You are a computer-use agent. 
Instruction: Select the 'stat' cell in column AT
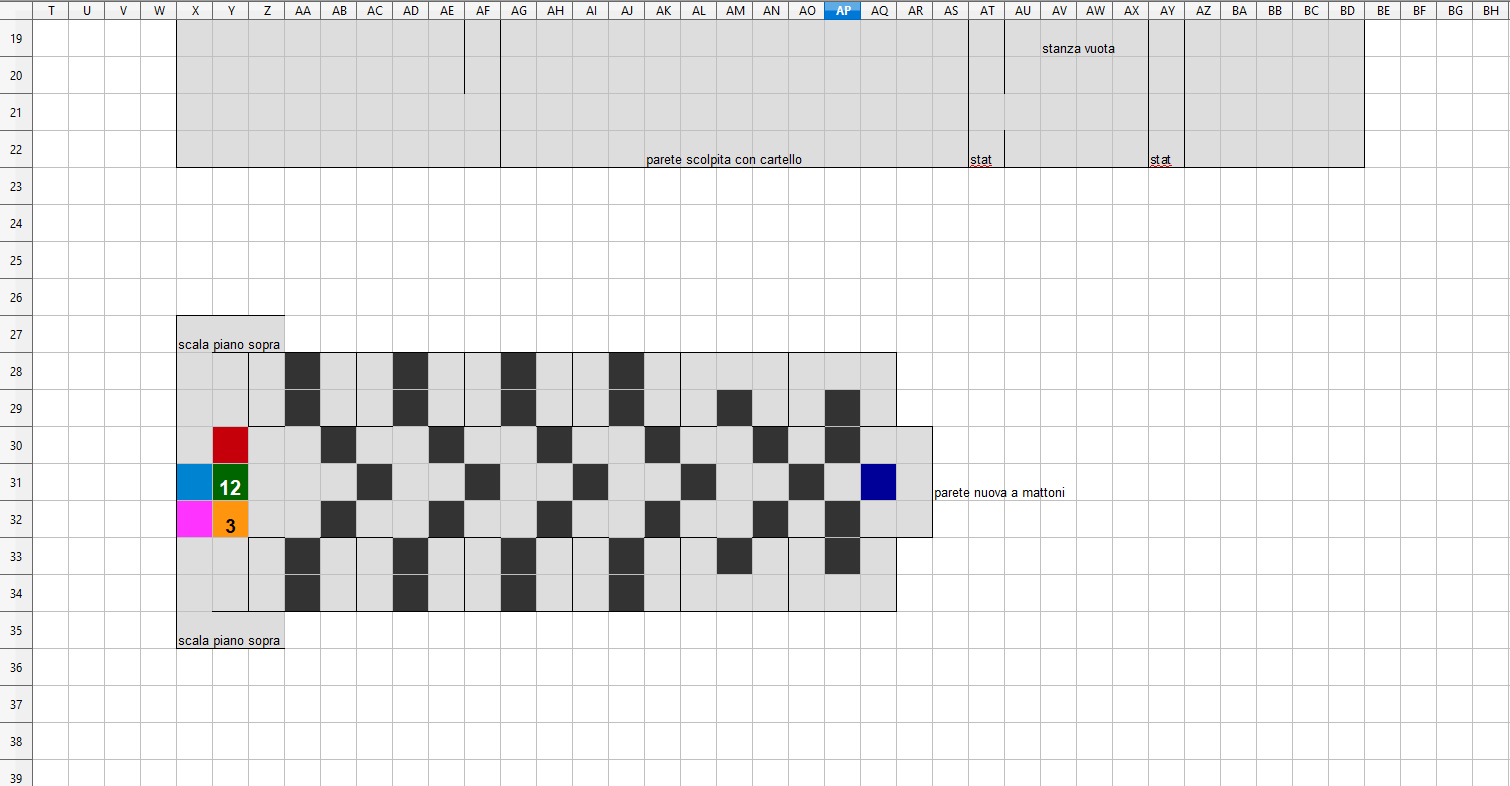click(980, 160)
